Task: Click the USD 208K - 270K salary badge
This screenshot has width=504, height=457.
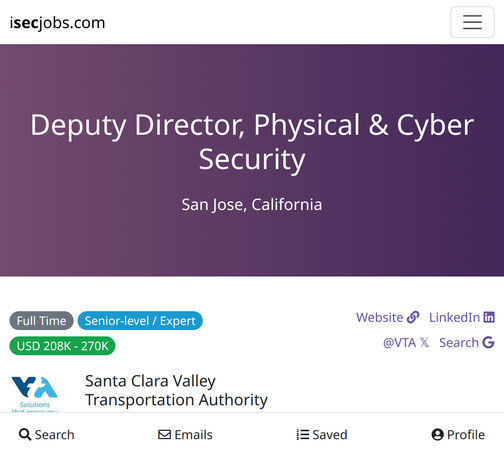Action: (x=62, y=346)
